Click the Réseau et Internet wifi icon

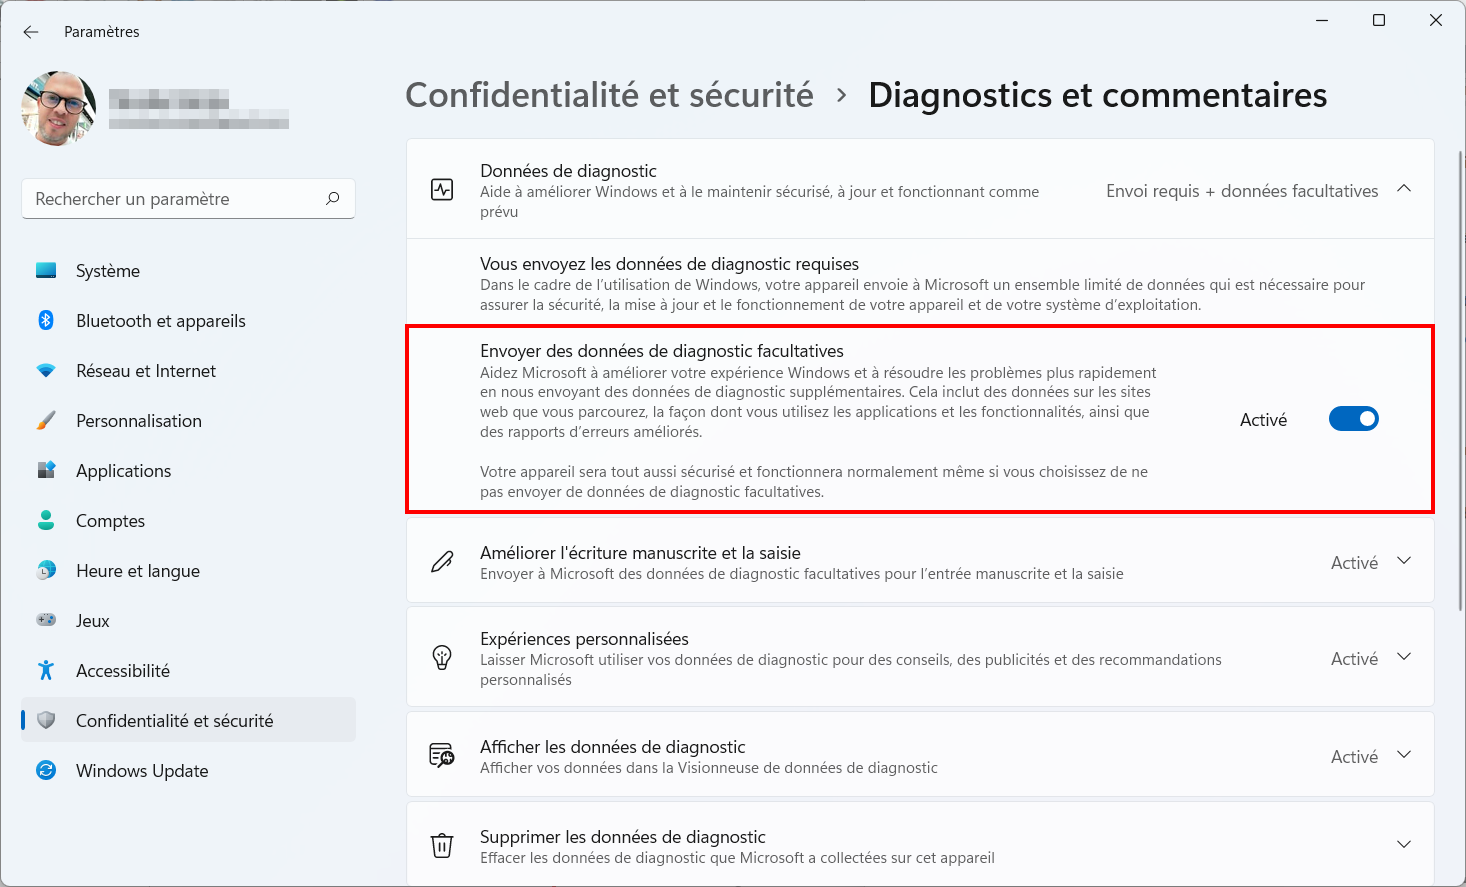(x=46, y=370)
